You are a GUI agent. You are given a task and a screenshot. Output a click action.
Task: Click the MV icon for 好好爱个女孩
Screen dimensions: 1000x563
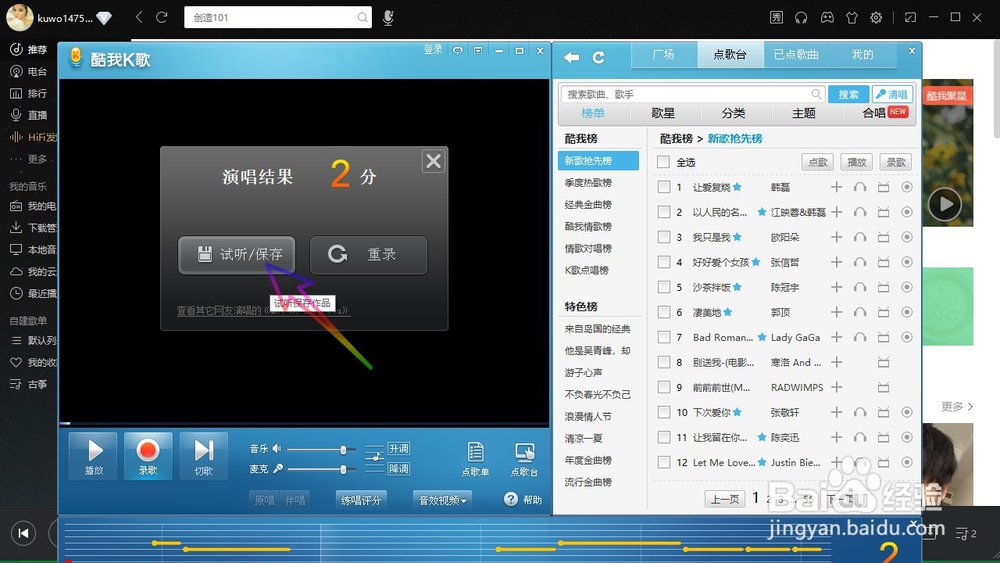coord(883,262)
